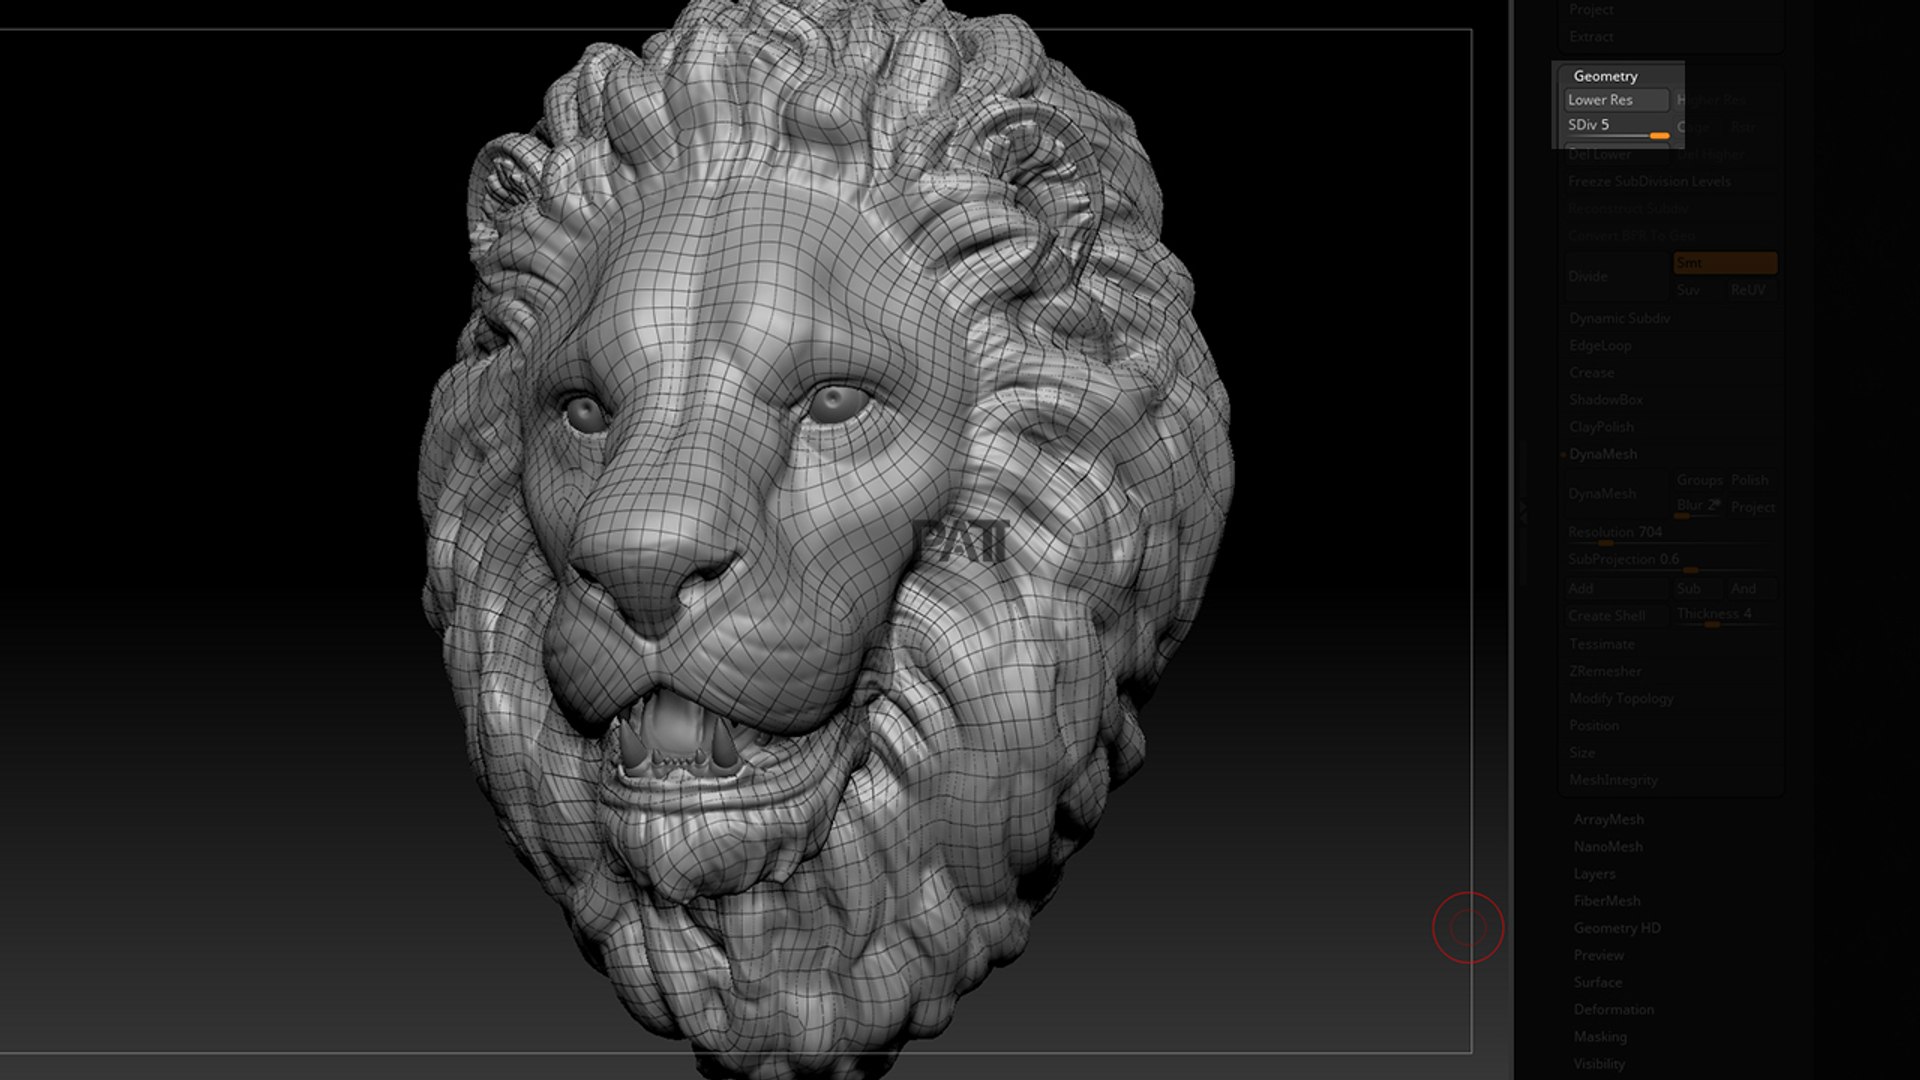The image size is (1920, 1080).
Task: Open the Masking subpalette
Action: point(1600,1036)
